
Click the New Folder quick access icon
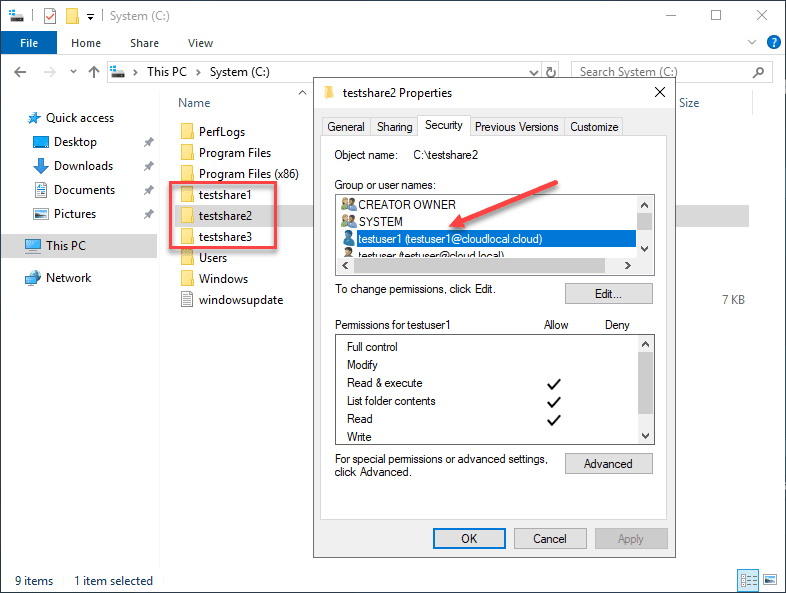point(72,16)
